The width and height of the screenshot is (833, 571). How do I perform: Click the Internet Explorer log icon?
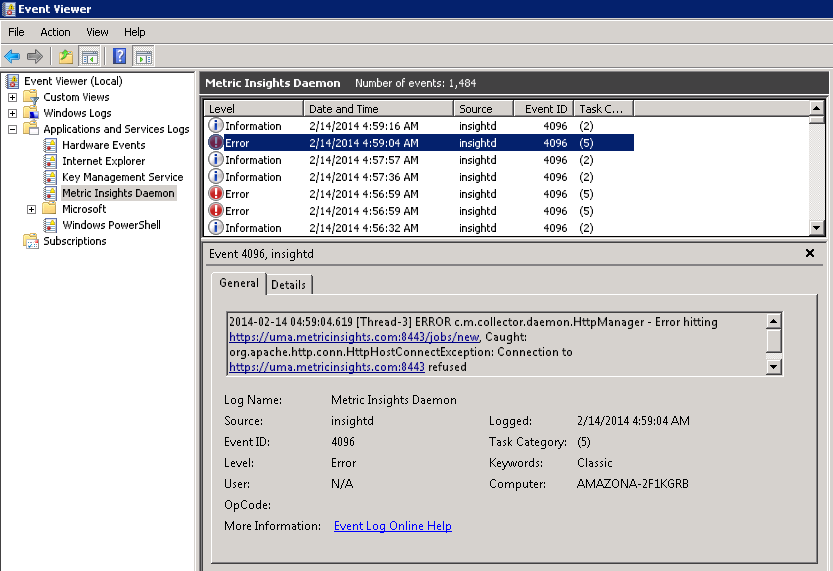pos(50,161)
